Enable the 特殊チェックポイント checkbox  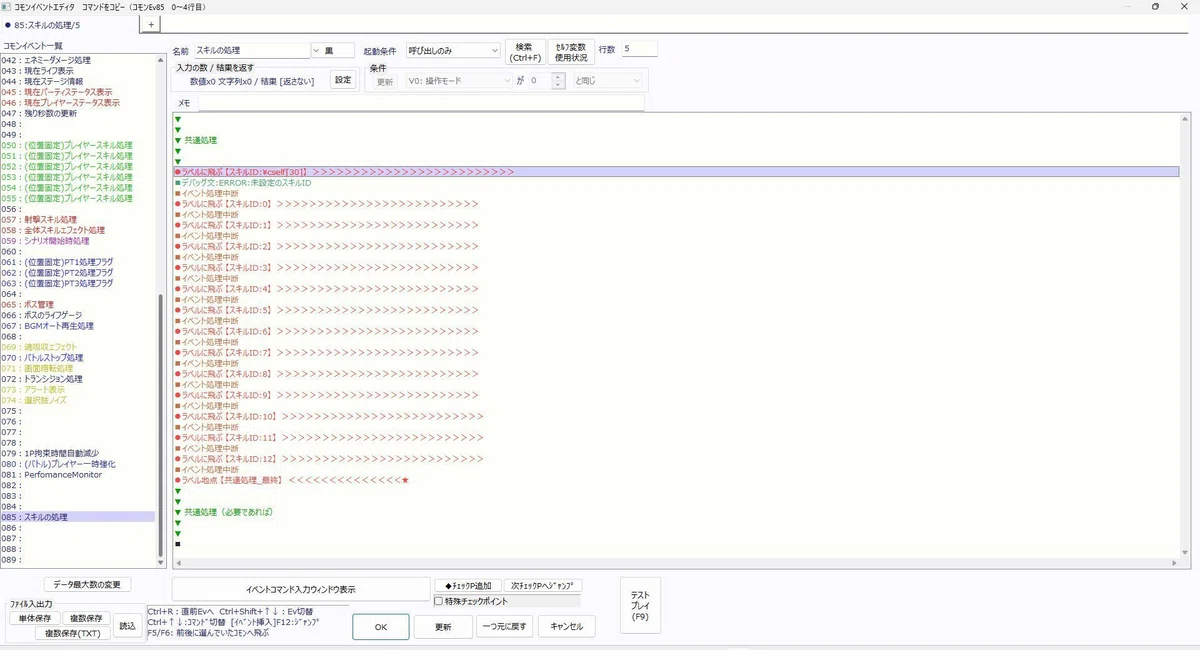pyautogui.click(x=439, y=601)
